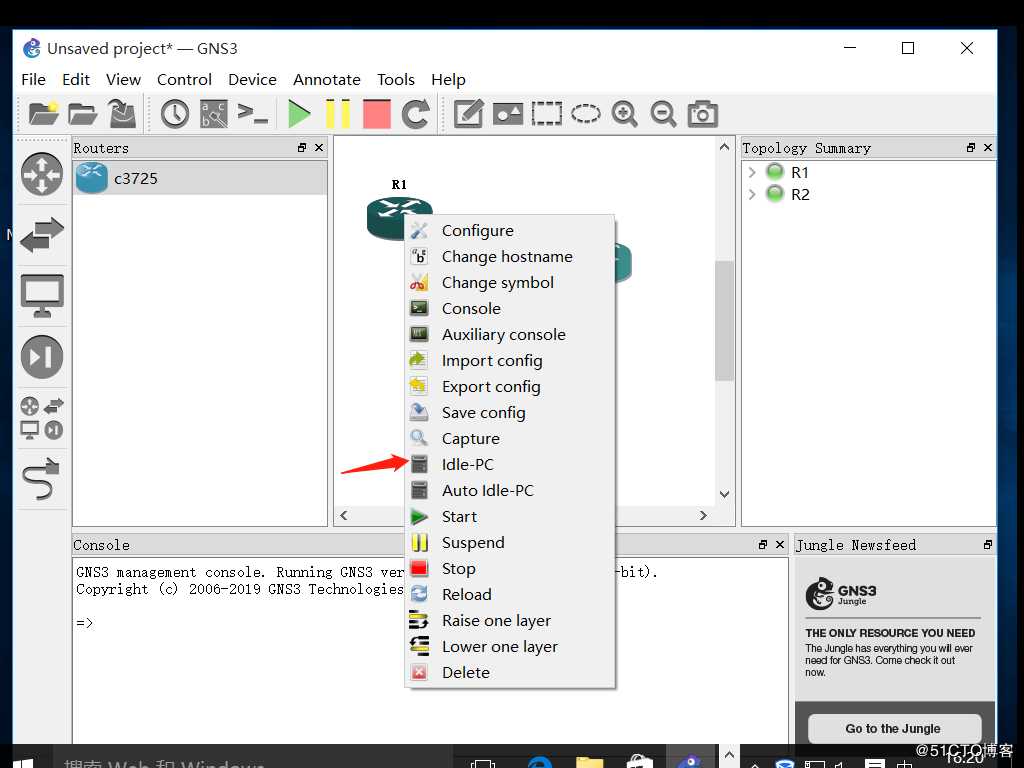
Task: Click Go to the Jungle button
Action: tap(894, 728)
